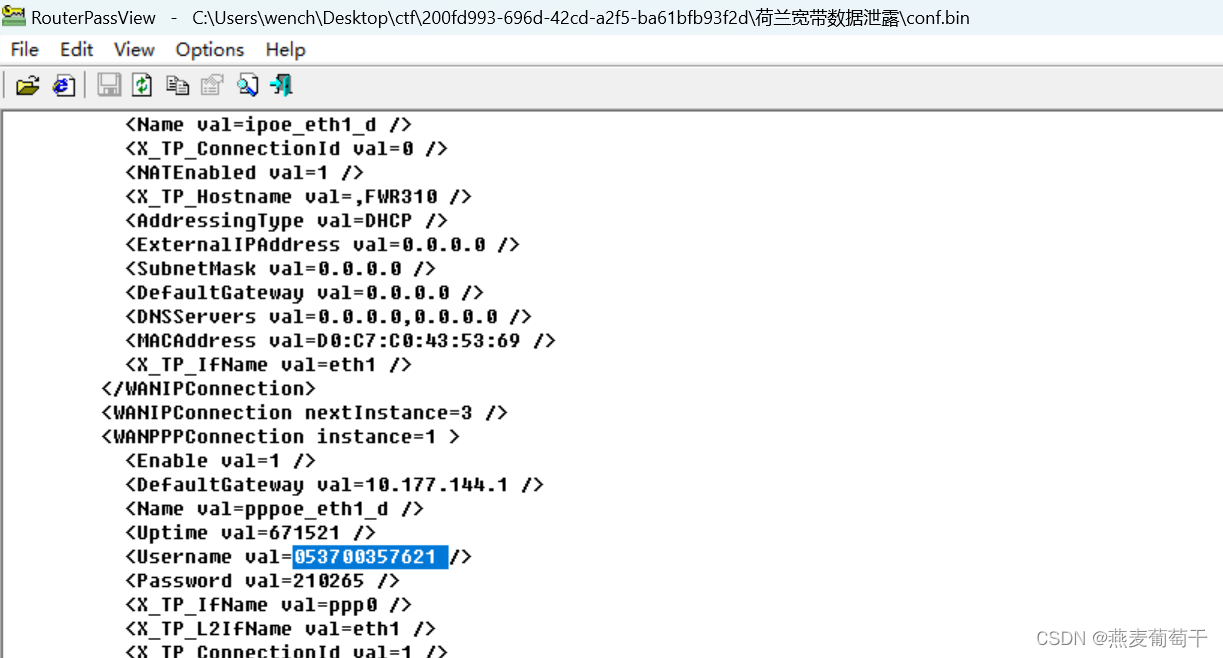Copy selected items to clipboard
The width and height of the screenshot is (1223, 658).
pos(177,85)
